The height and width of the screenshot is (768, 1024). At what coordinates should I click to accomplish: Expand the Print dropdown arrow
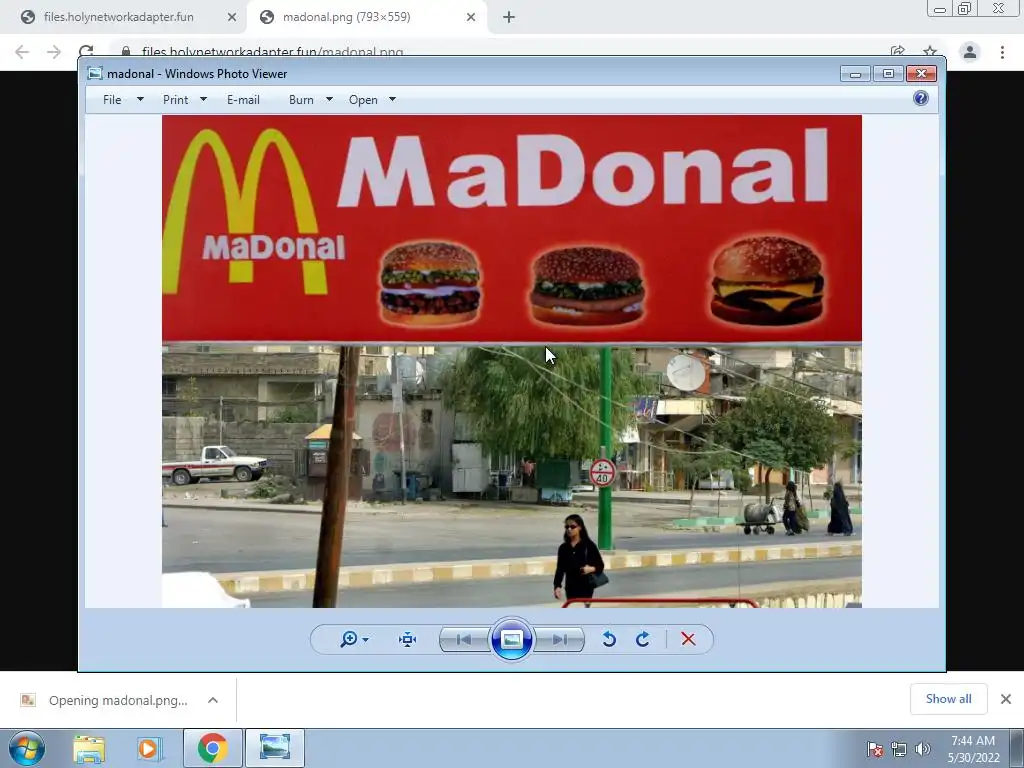click(x=203, y=99)
